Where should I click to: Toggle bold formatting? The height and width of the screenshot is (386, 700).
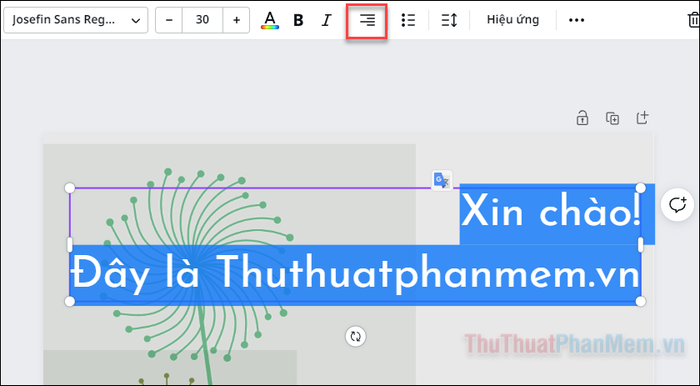(x=298, y=20)
